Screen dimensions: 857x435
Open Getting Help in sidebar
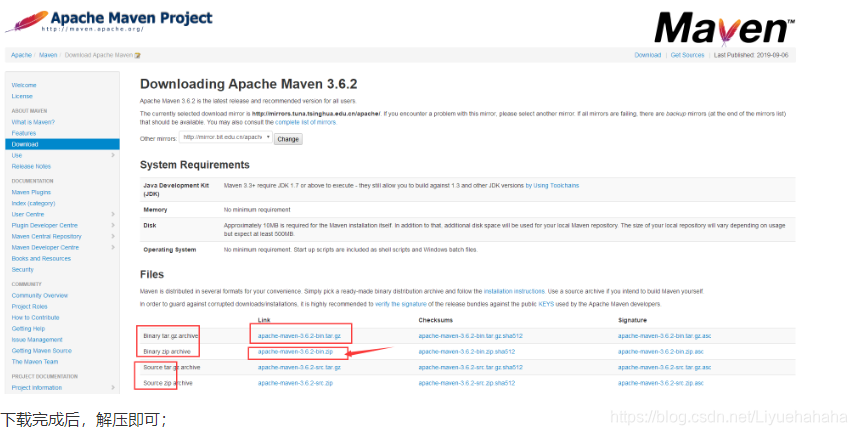pos(28,328)
